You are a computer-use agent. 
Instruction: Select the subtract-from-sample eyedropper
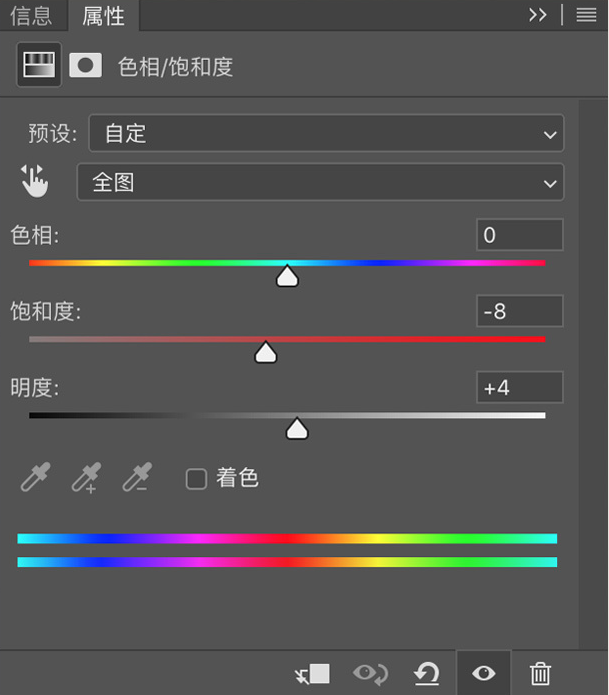click(137, 477)
